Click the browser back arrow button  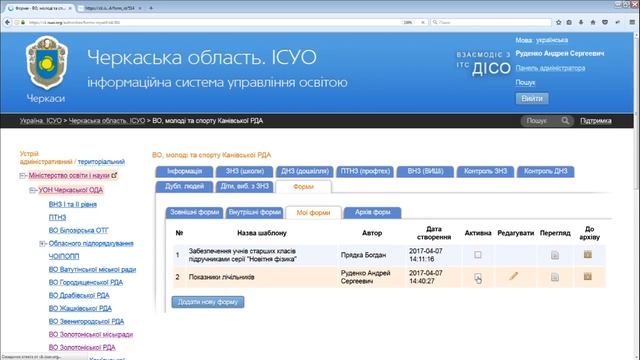click(x=7, y=22)
